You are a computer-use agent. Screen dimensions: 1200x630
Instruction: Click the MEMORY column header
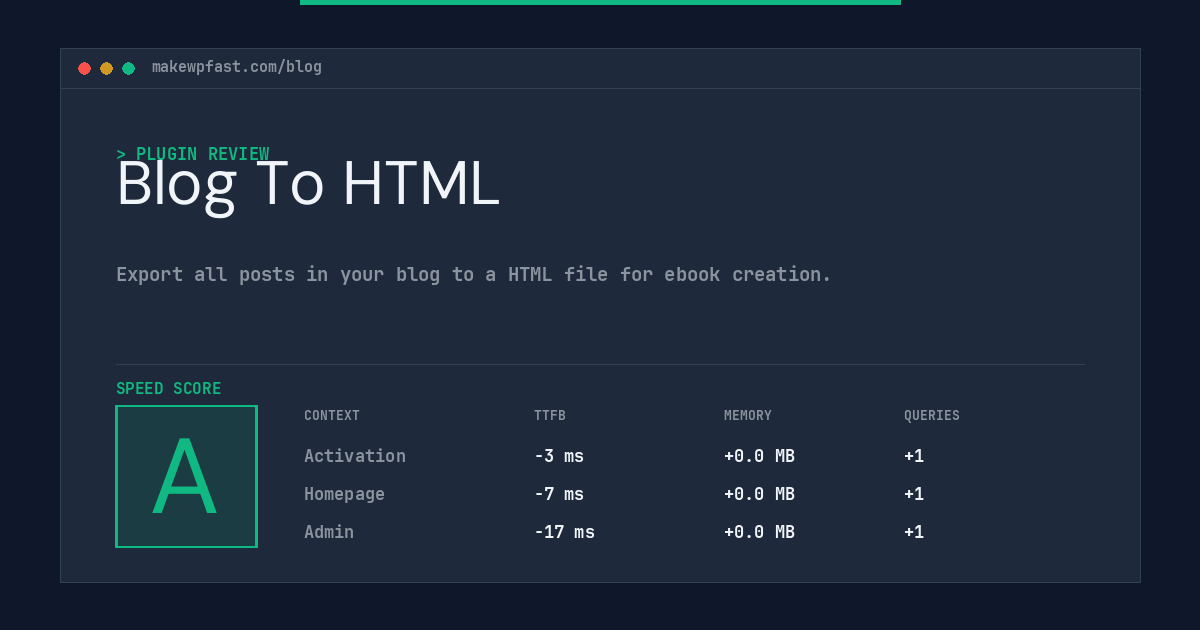tap(748, 416)
